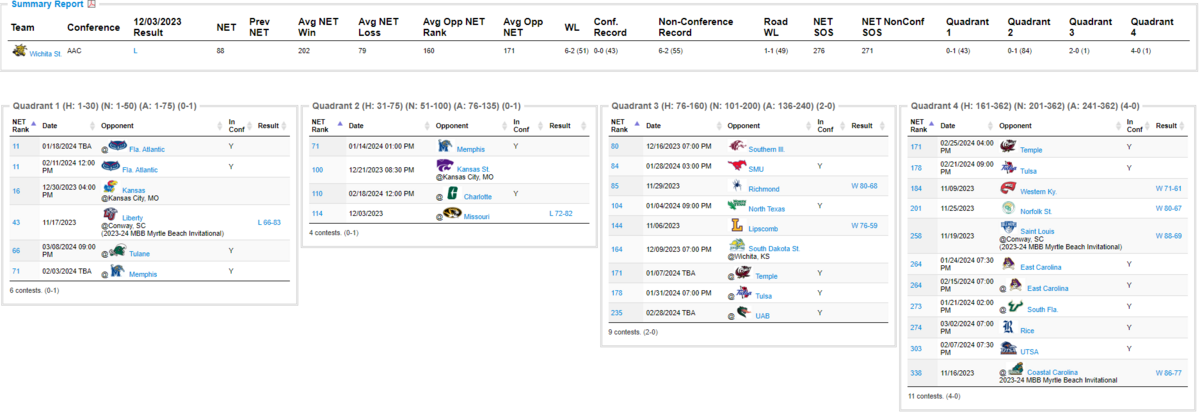Open the Temple link in Quadrant 3
The width and height of the screenshot is (1200, 412).
tap(766, 276)
